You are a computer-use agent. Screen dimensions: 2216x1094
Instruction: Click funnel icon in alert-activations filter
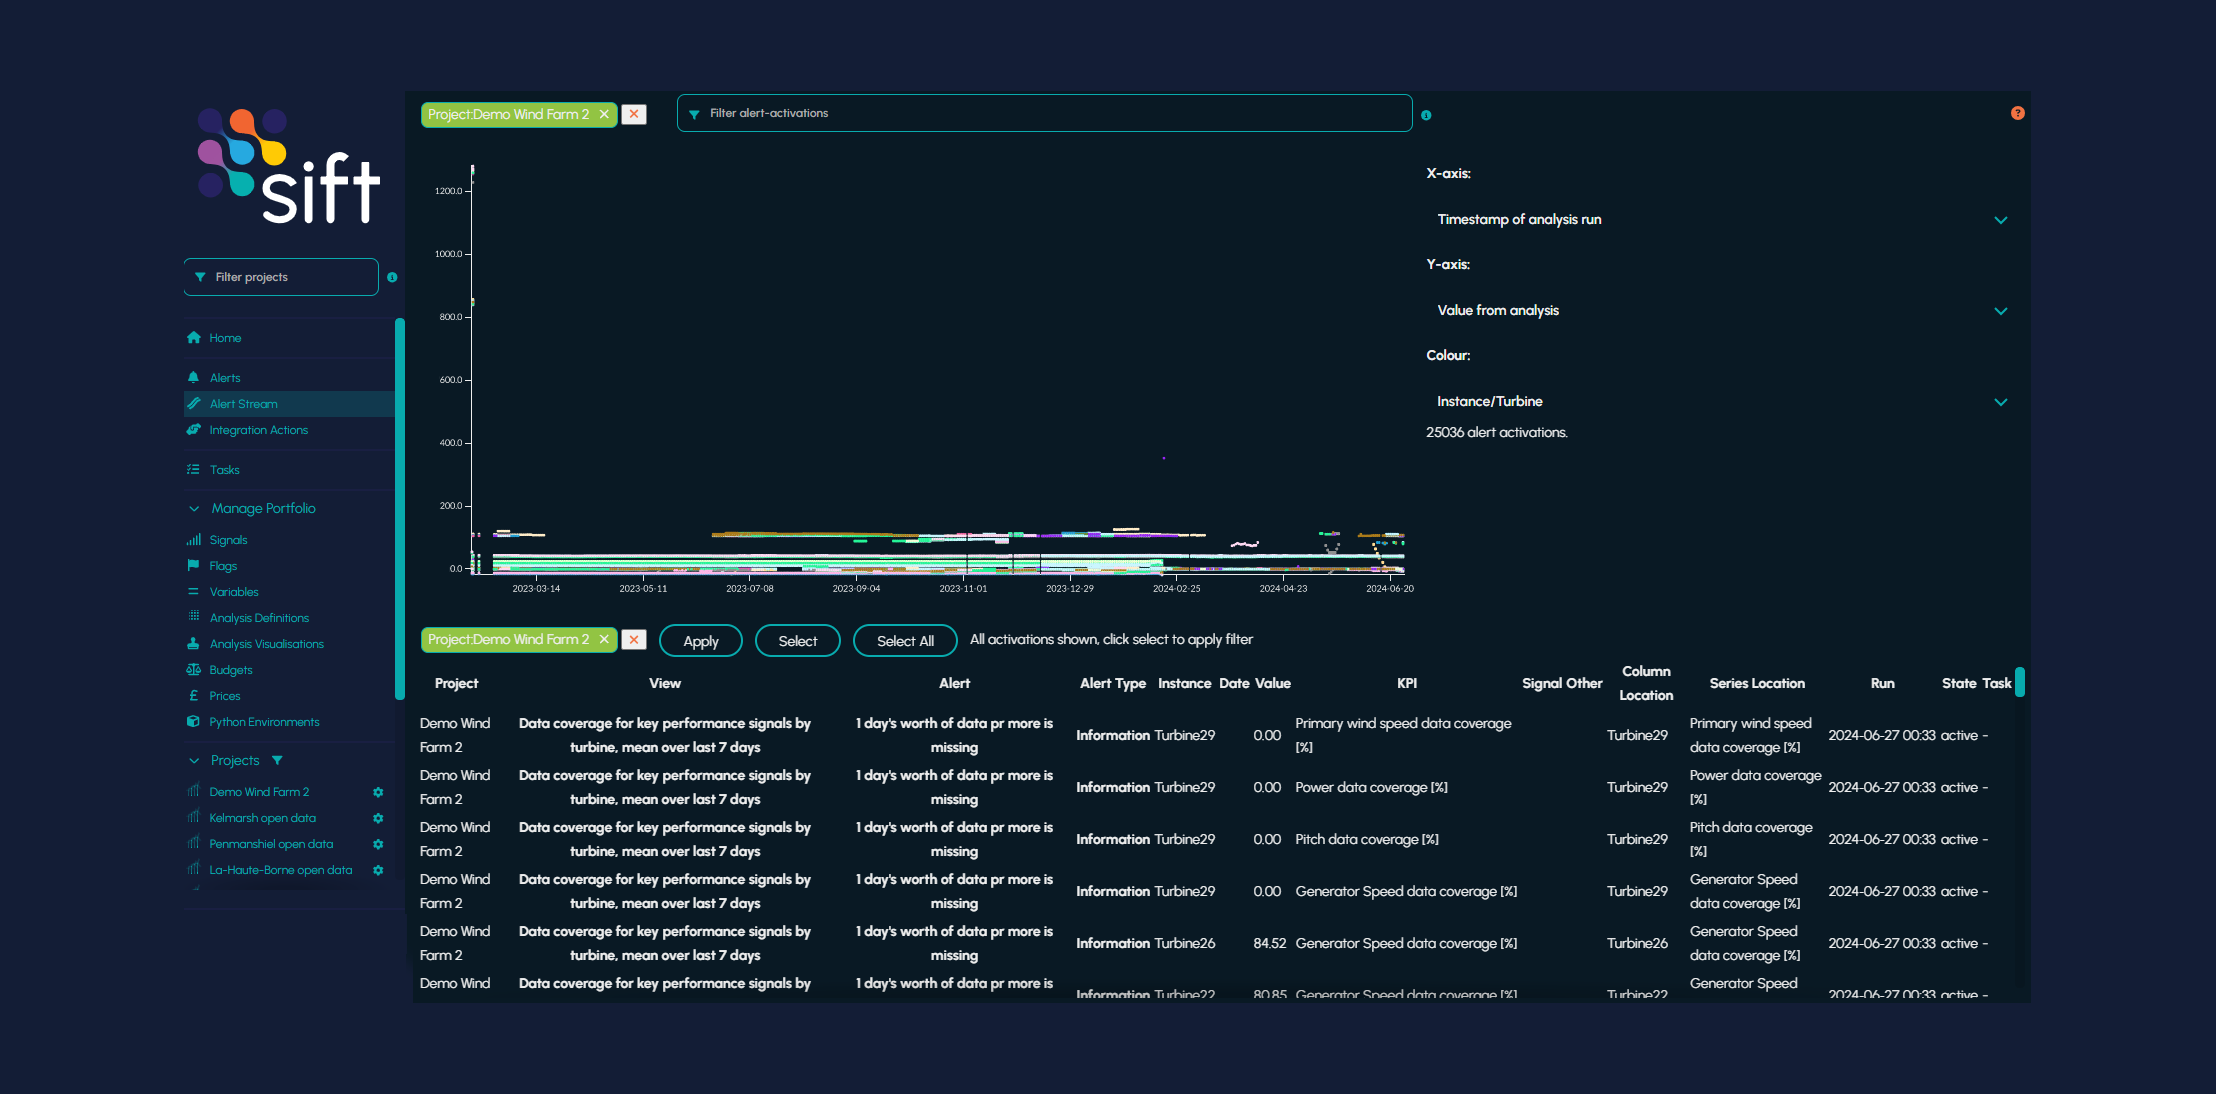[x=695, y=114]
